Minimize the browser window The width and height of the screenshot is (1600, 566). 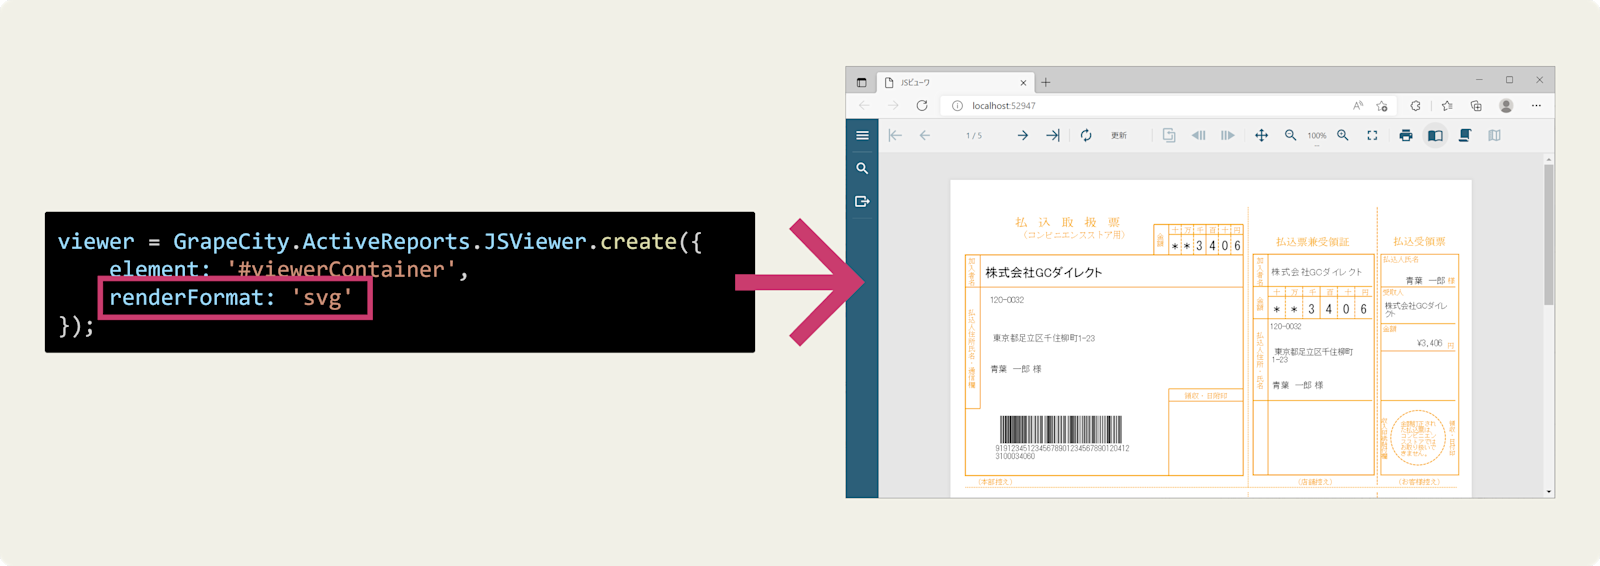1479,80
